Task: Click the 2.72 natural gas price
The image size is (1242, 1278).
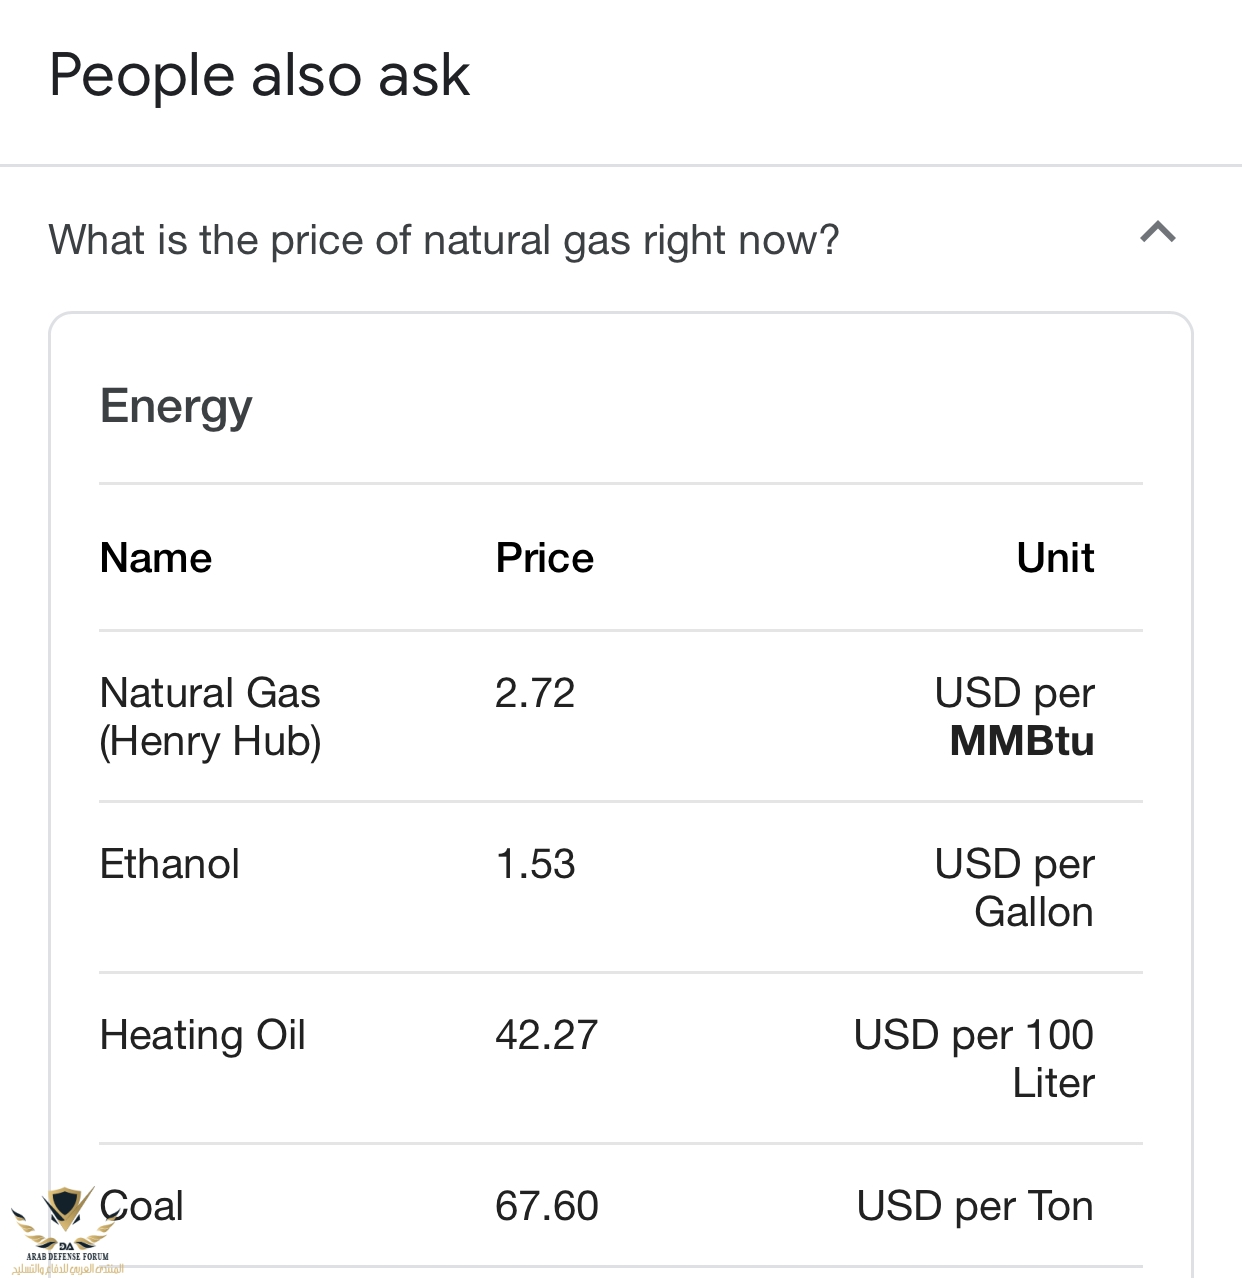Action: (x=535, y=693)
